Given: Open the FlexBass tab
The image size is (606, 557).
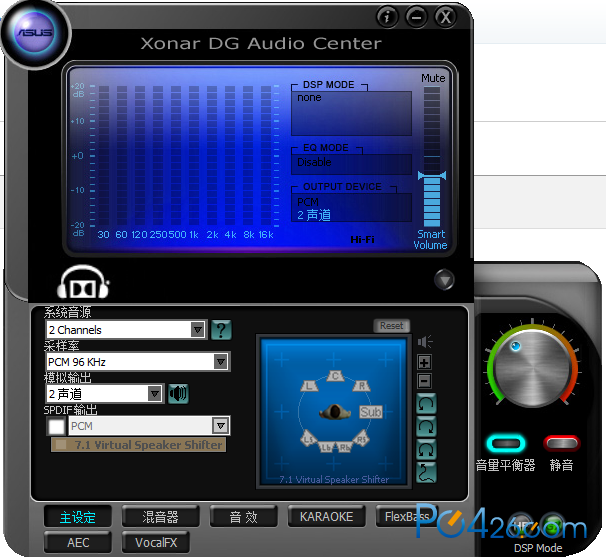Looking at the screenshot, I should click(406, 517).
